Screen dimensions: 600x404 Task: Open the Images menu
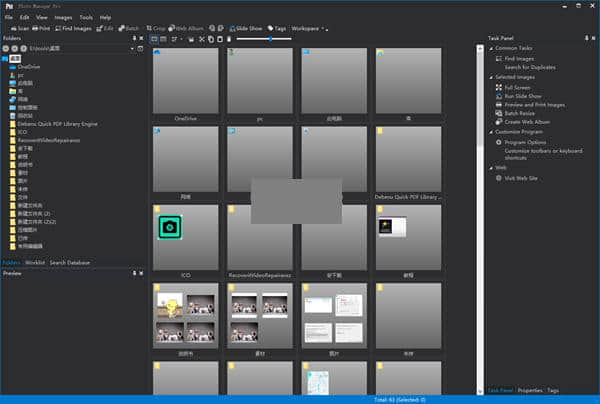coord(64,17)
